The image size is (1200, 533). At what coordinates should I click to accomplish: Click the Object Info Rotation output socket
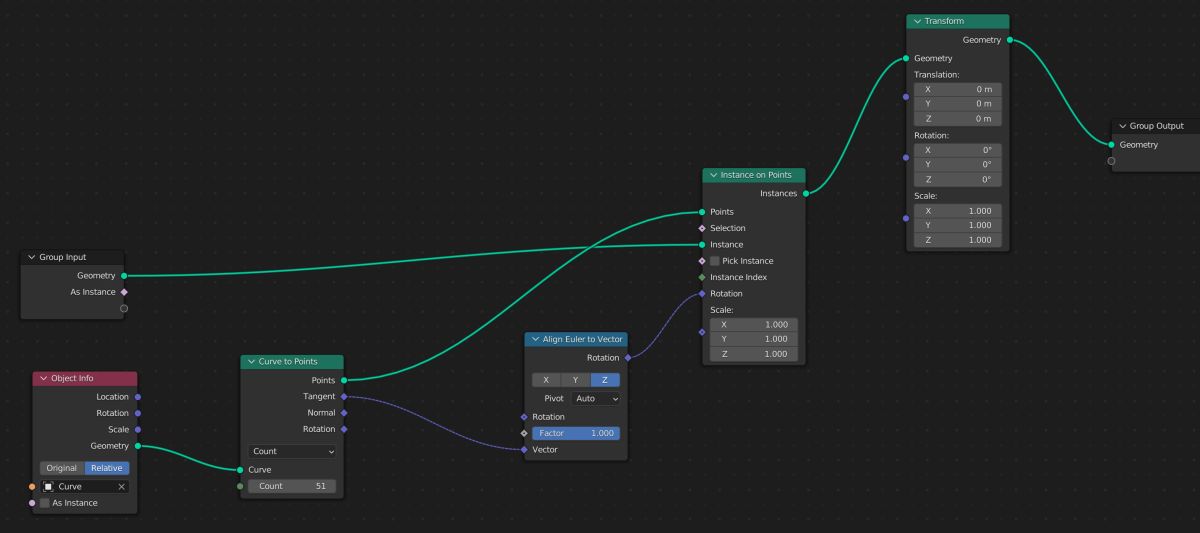[137, 413]
